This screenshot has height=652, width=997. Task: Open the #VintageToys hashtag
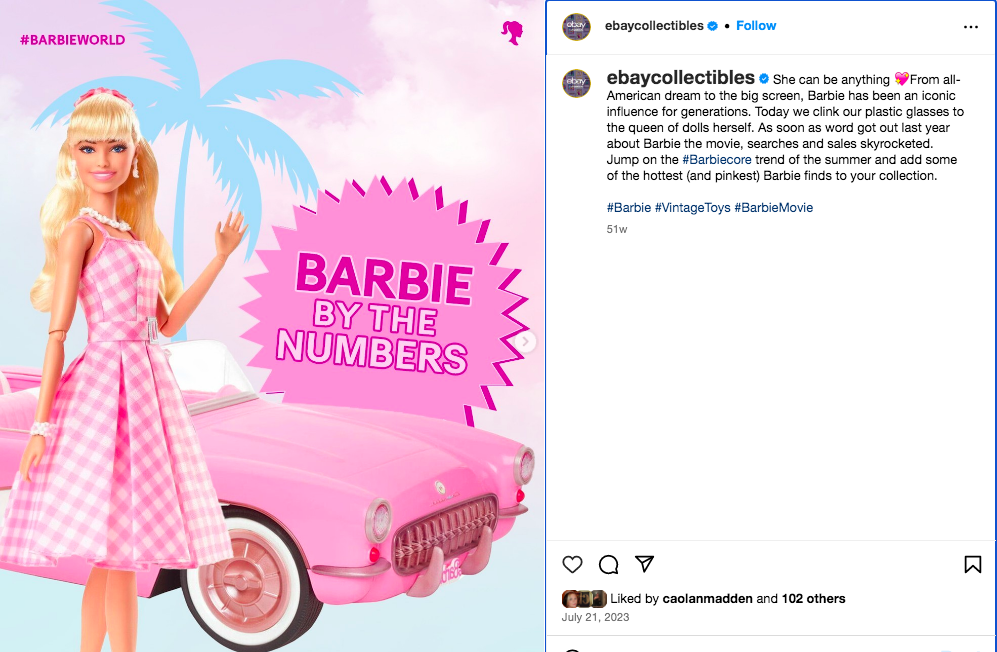(692, 207)
